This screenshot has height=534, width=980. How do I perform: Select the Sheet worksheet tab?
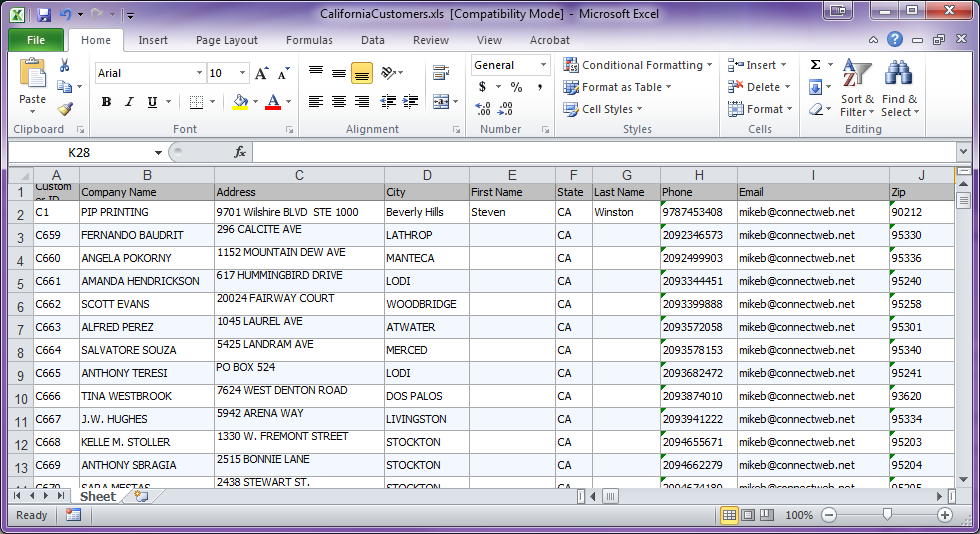(98, 496)
